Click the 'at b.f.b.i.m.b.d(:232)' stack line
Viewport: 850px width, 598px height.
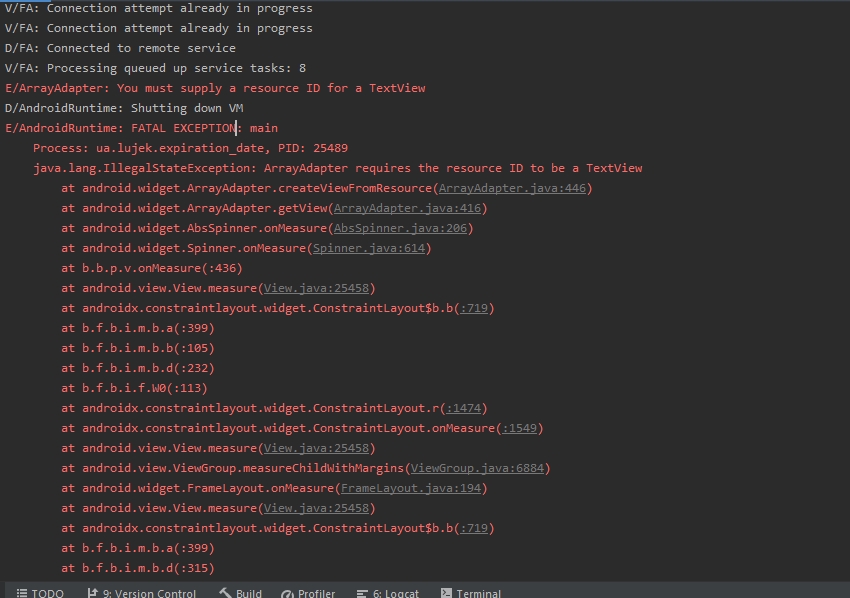coord(138,368)
